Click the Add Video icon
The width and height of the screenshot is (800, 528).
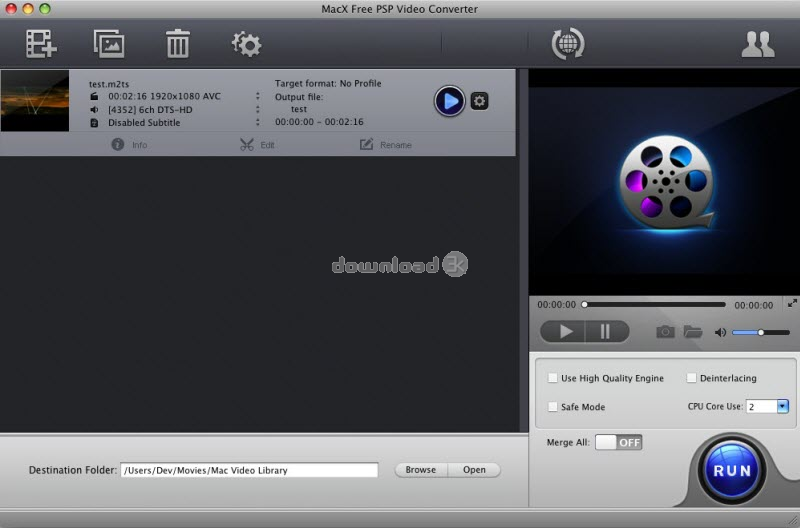[41, 43]
